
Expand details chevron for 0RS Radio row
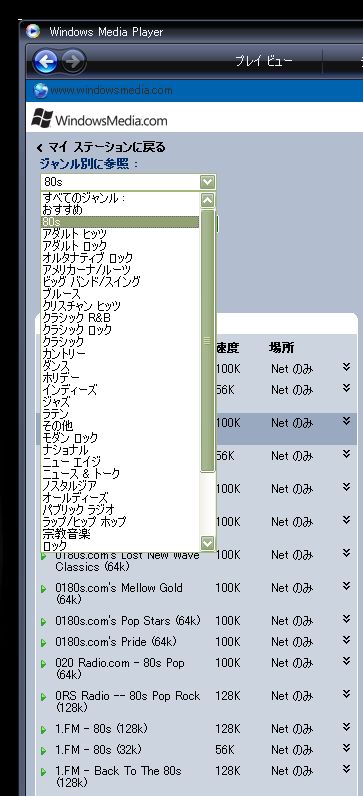346,694
